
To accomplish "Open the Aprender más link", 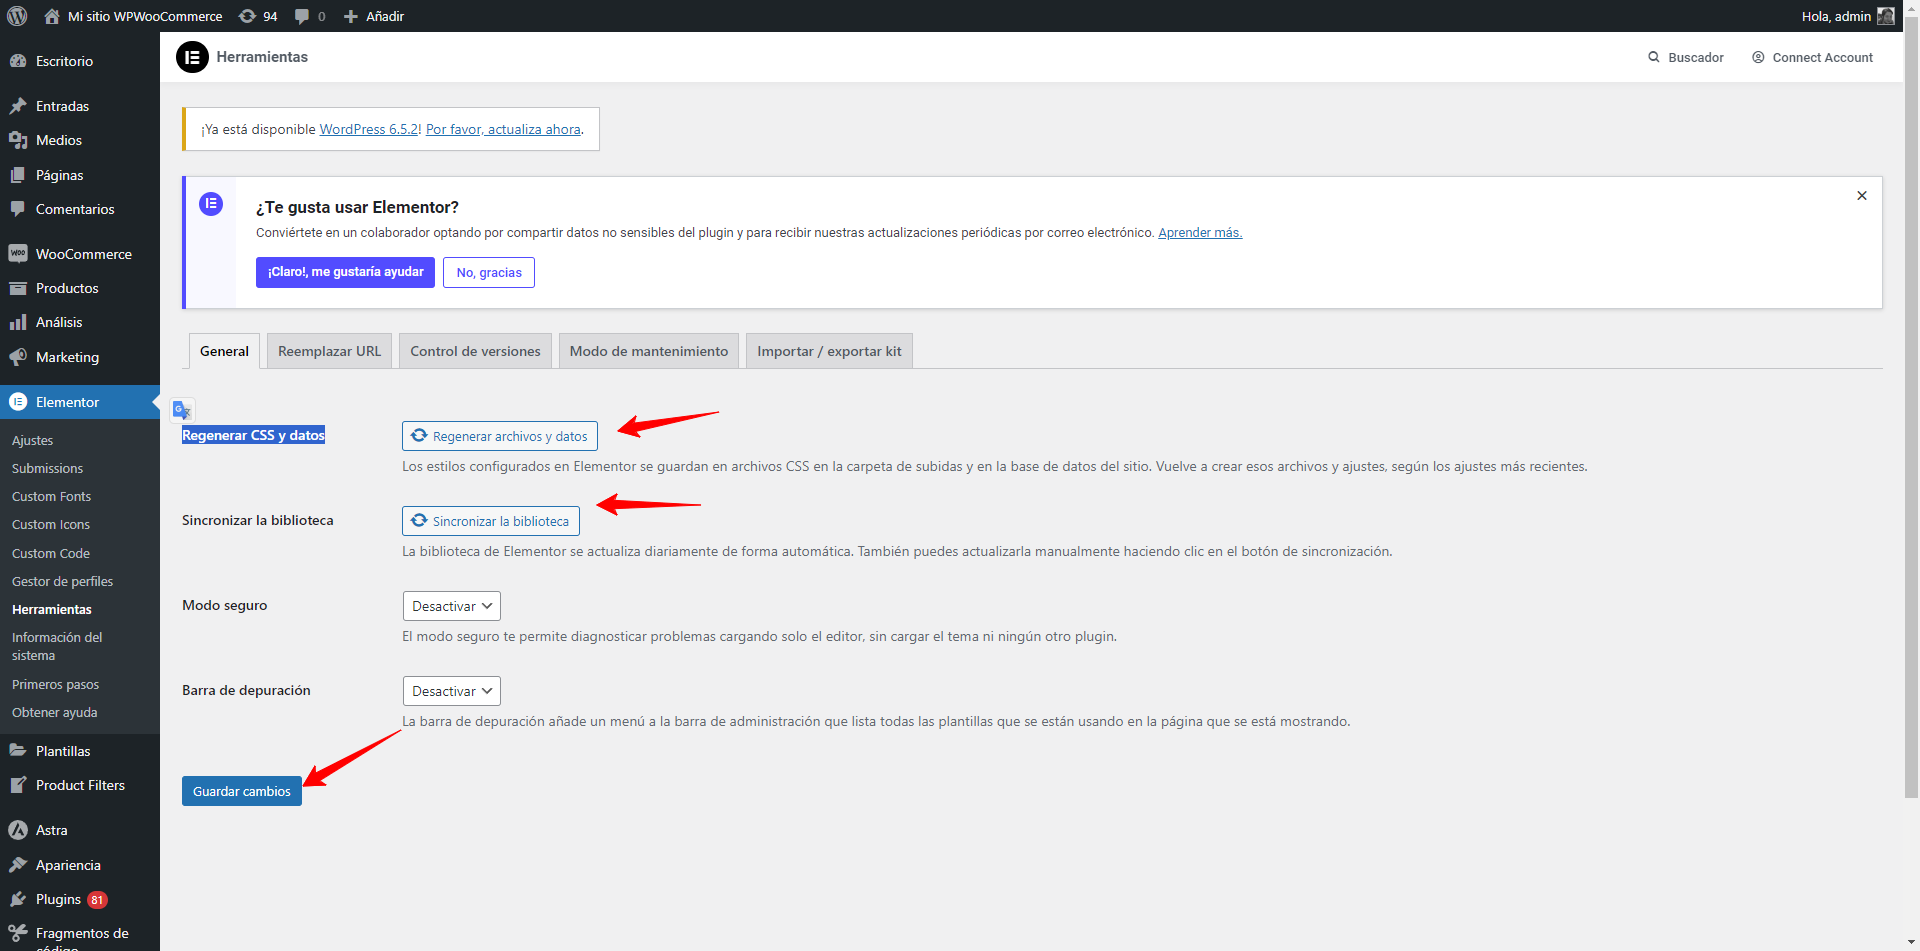I will (x=1200, y=232).
